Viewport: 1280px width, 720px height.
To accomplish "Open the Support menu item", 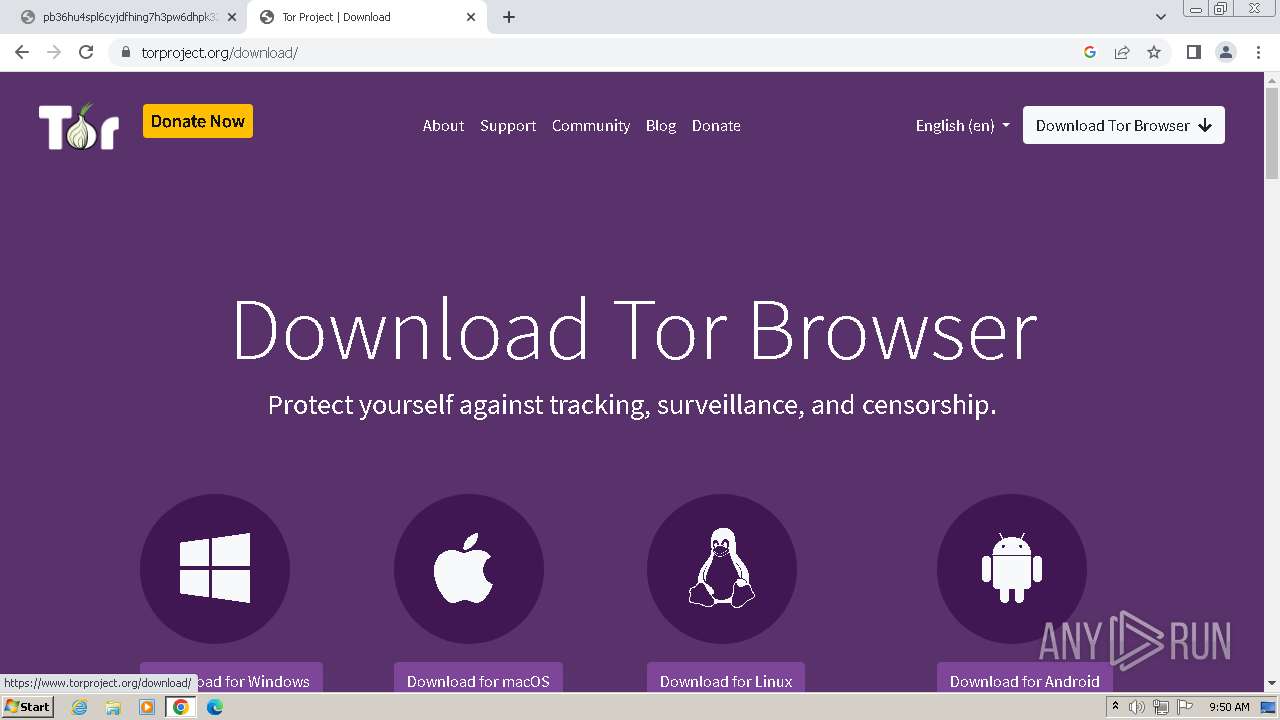I will pyautogui.click(x=508, y=125).
